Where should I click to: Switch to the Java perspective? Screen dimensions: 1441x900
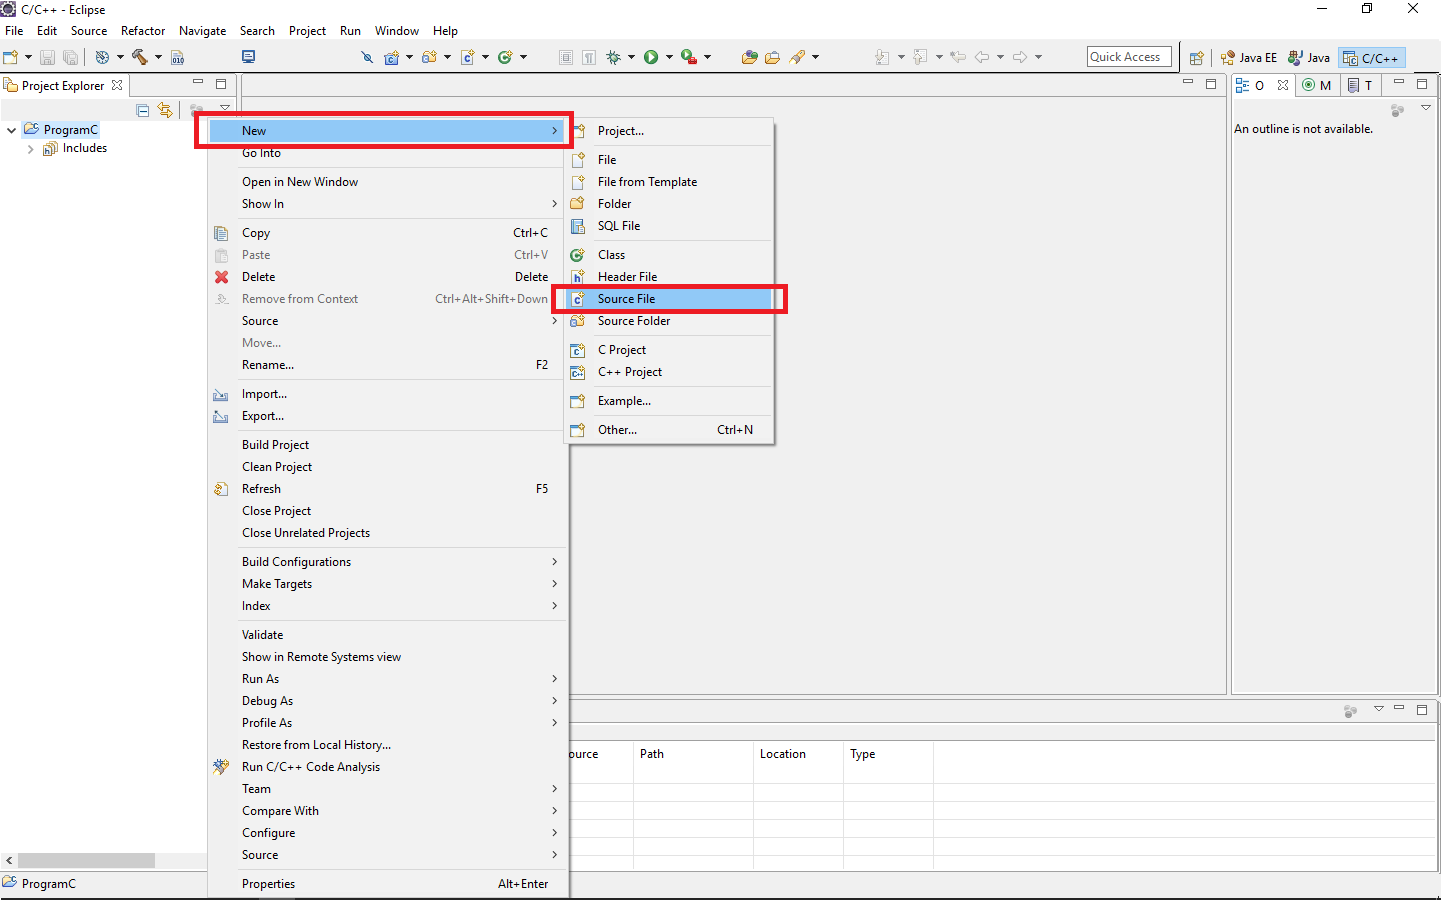pyautogui.click(x=1309, y=58)
